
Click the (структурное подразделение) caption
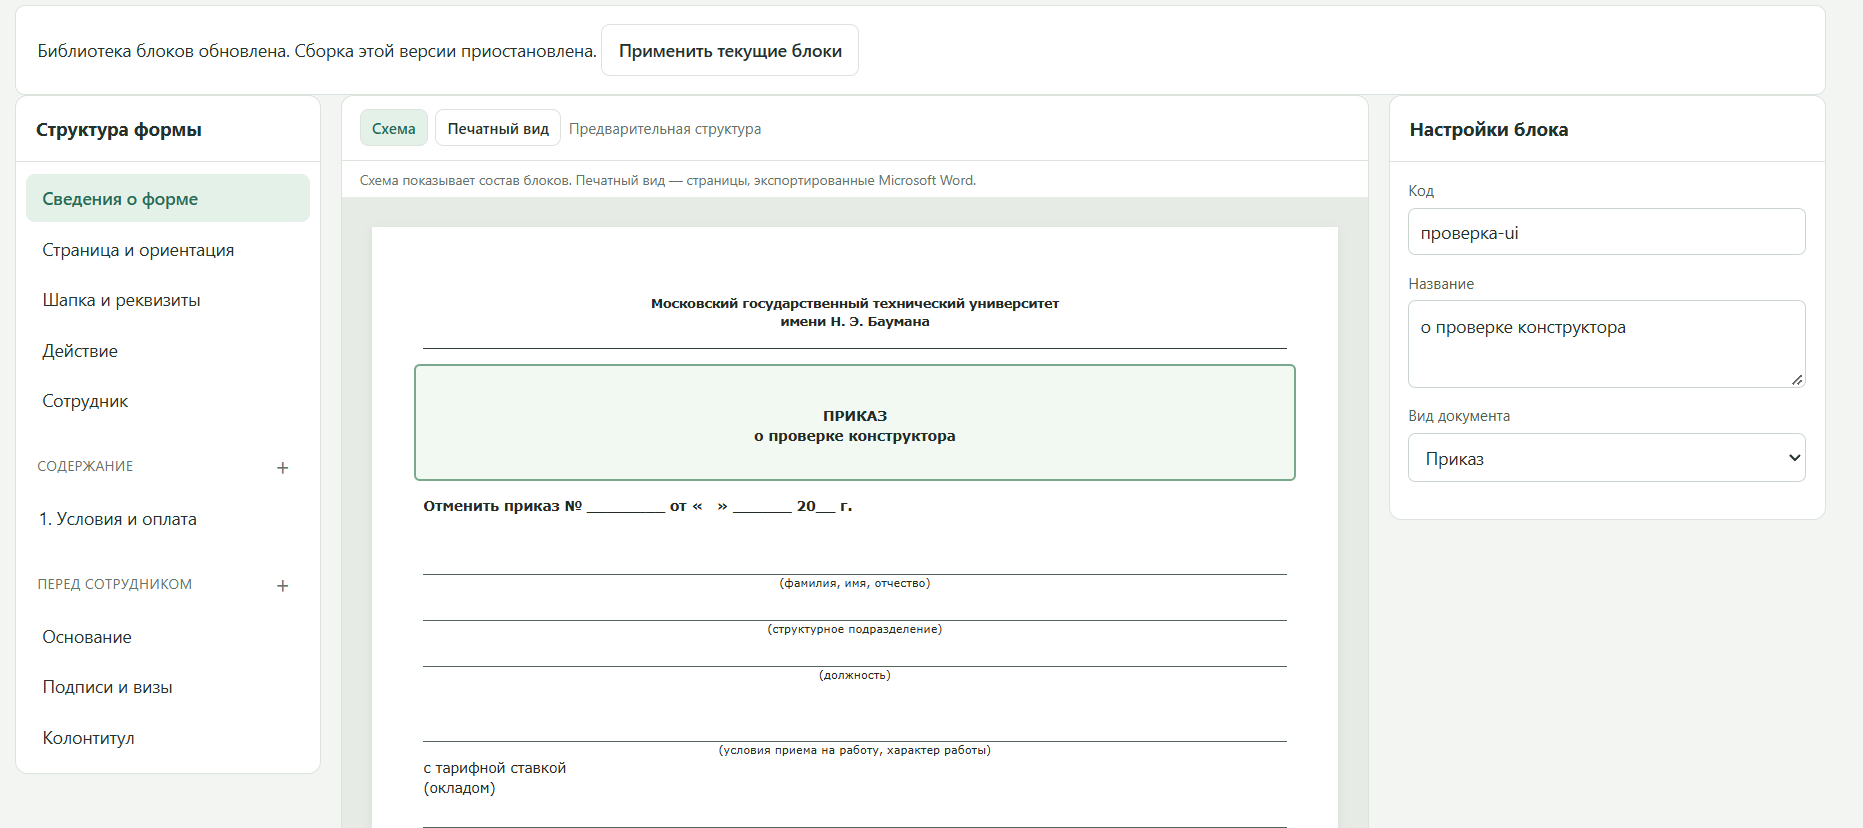[x=855, y=629]
